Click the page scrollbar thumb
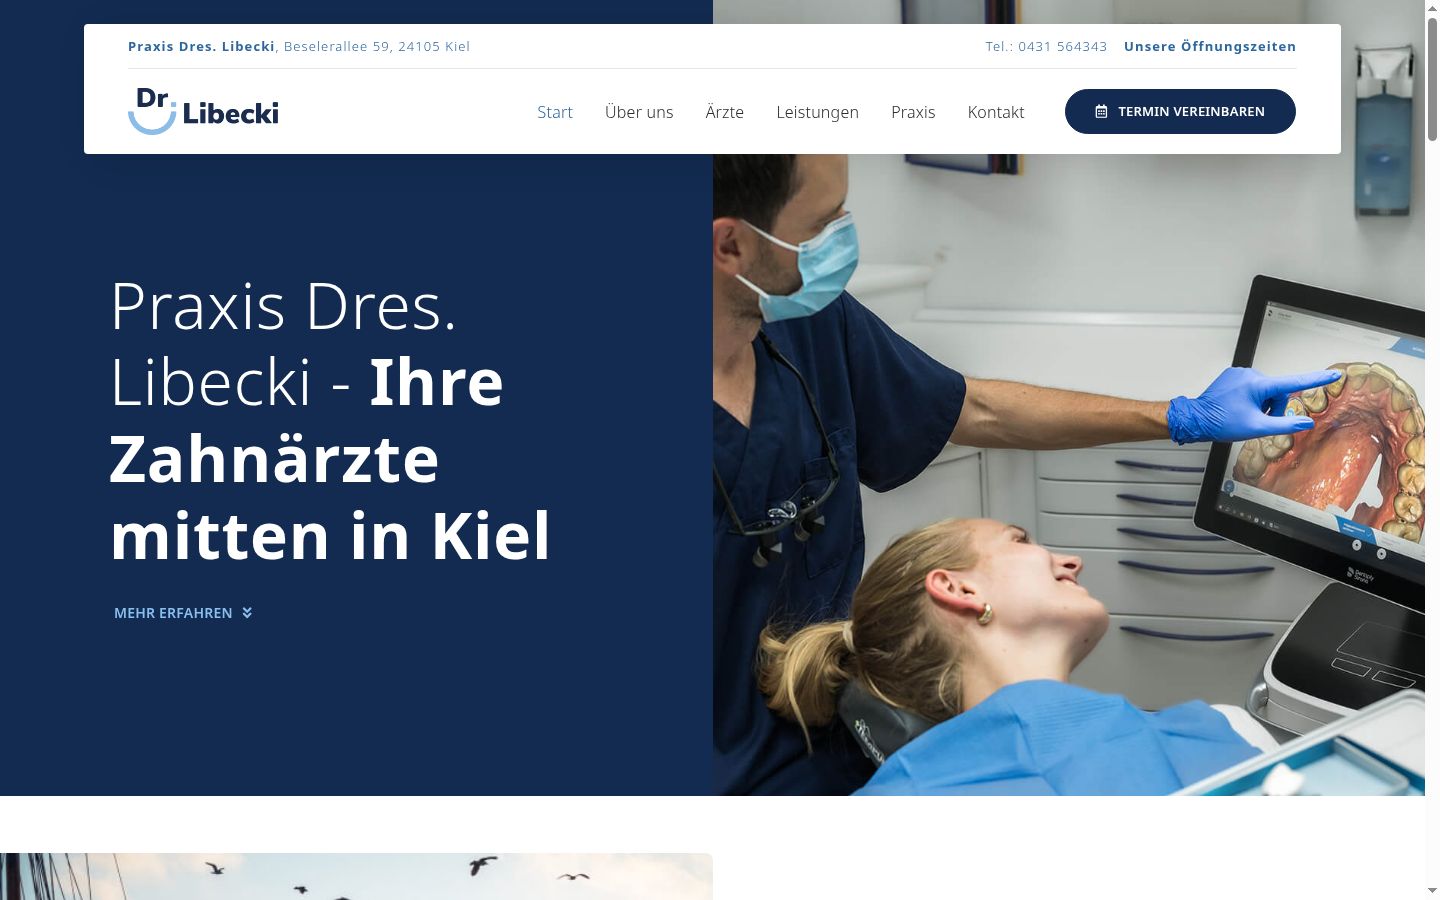 pos(1432,78)
